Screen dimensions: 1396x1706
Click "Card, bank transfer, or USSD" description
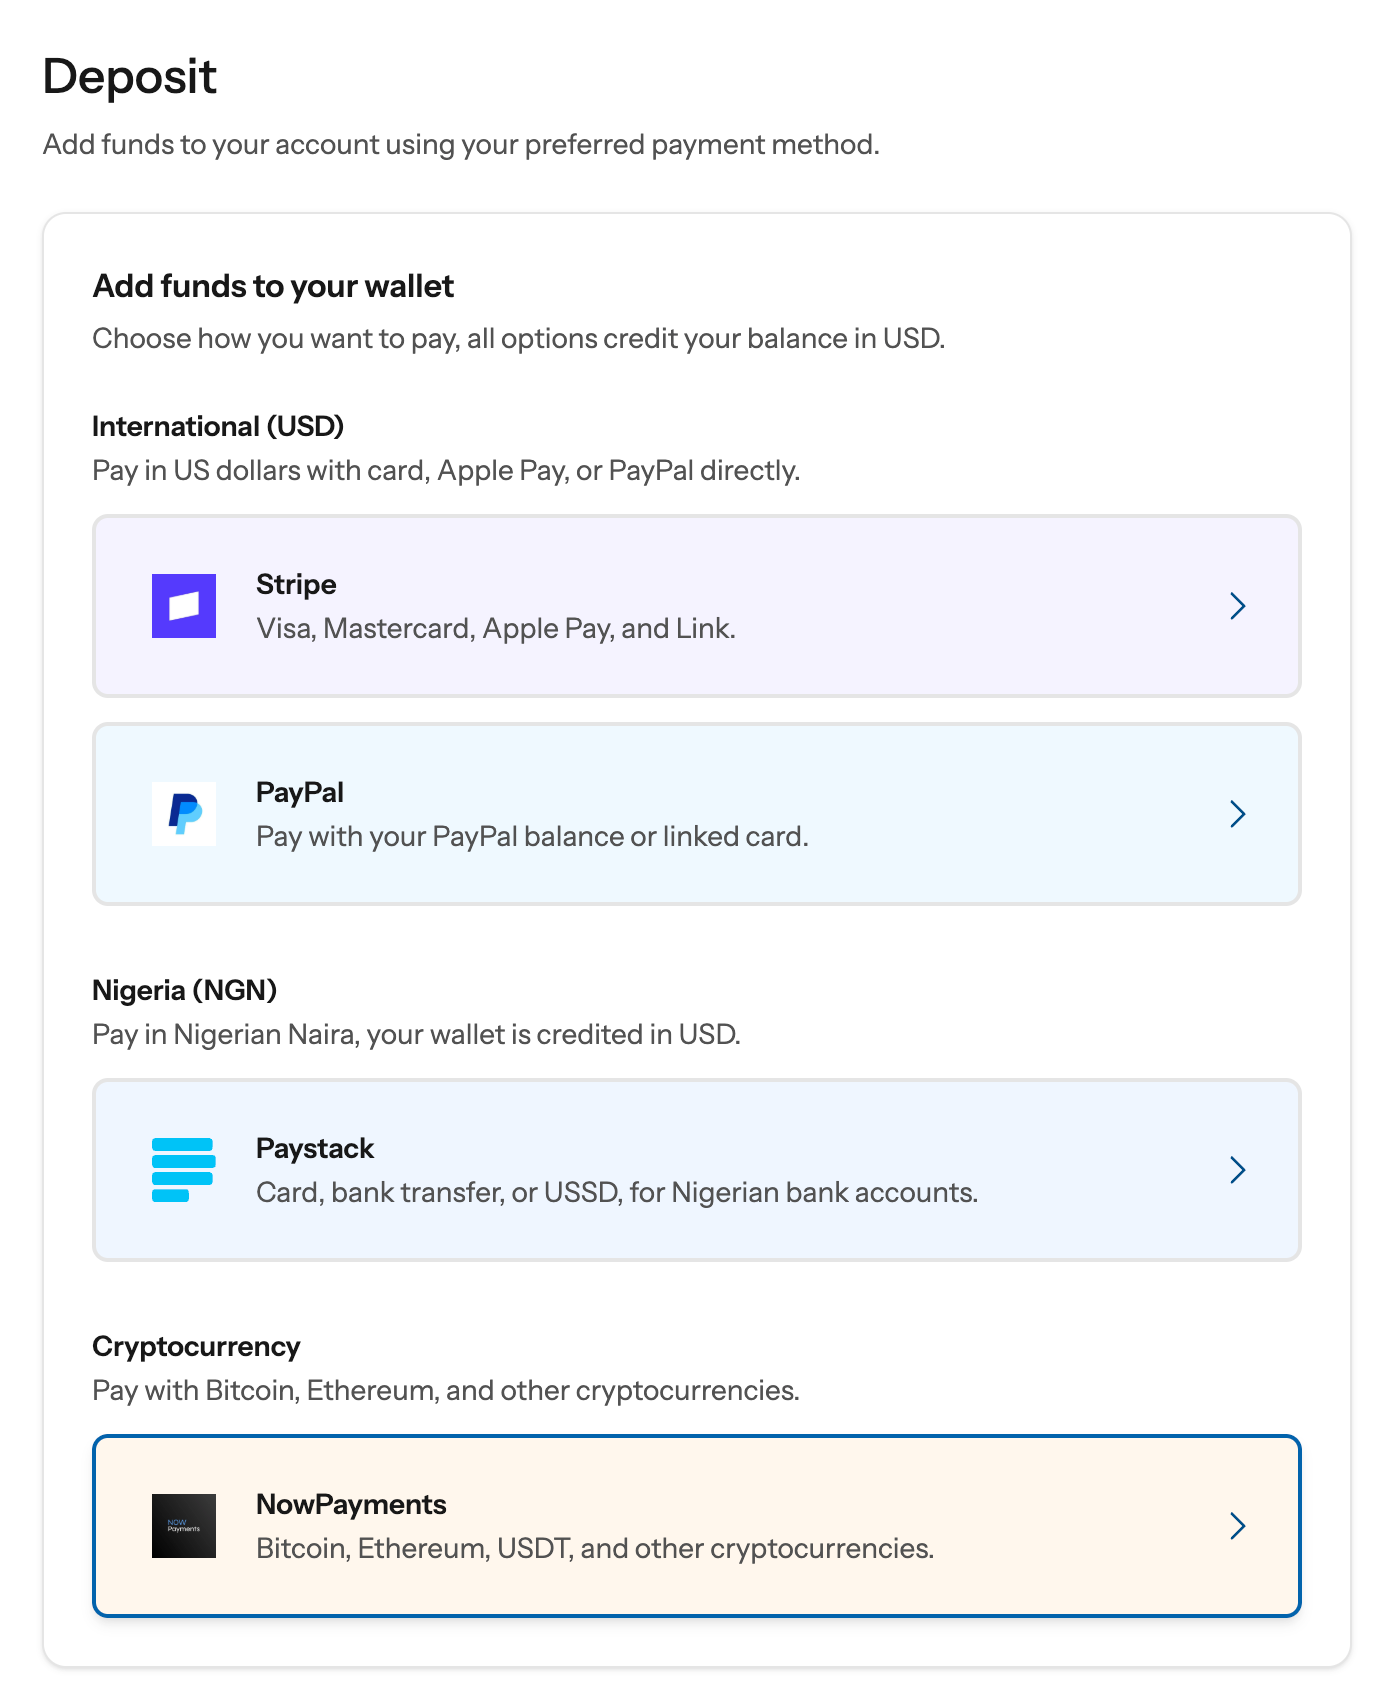tap(617, 1192)
